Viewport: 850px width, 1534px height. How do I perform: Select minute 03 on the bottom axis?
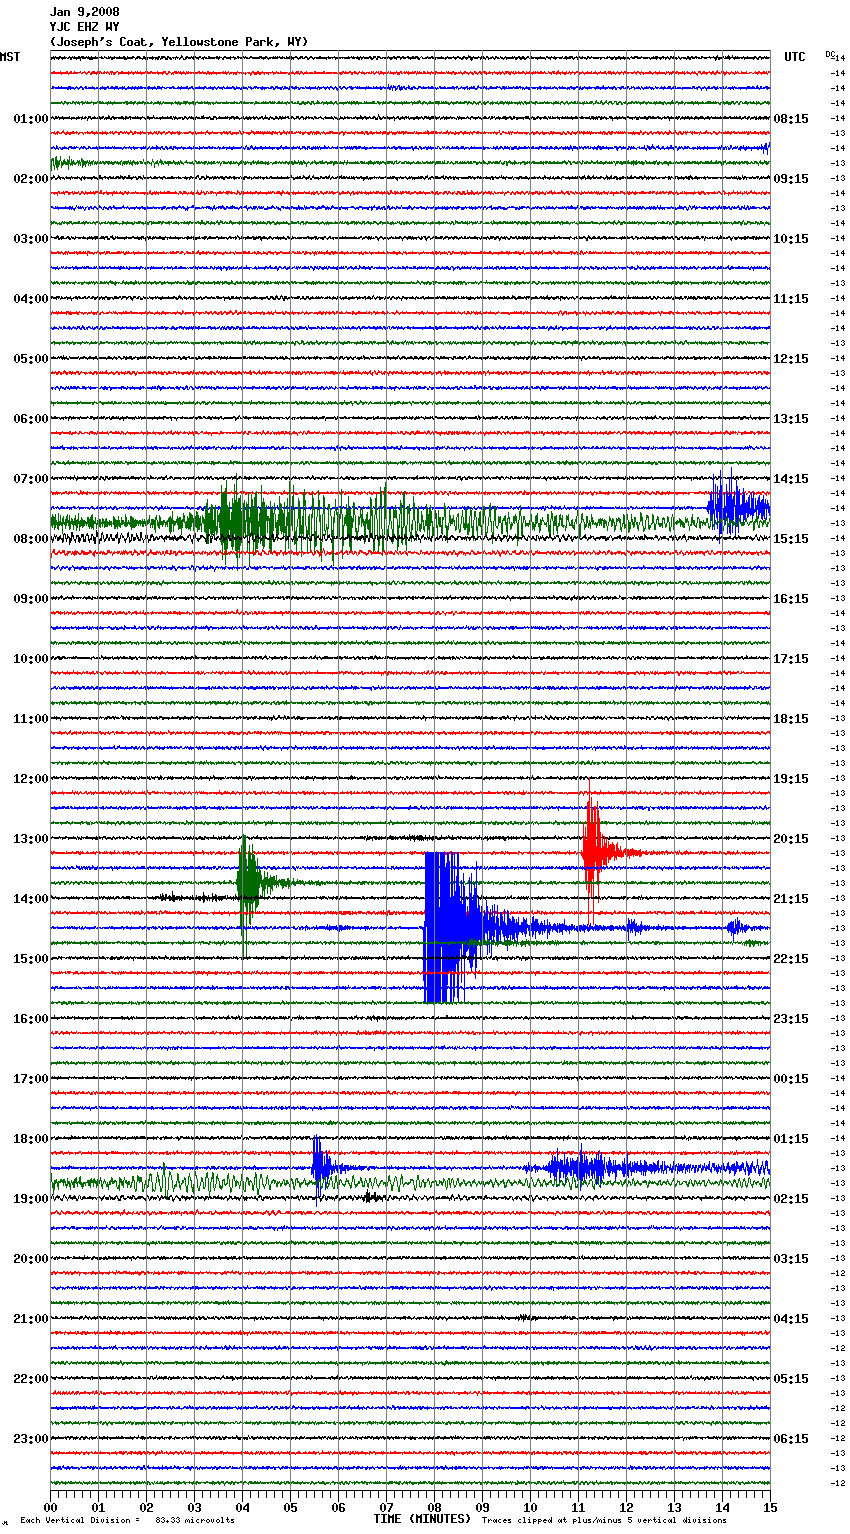[194, 1507]
